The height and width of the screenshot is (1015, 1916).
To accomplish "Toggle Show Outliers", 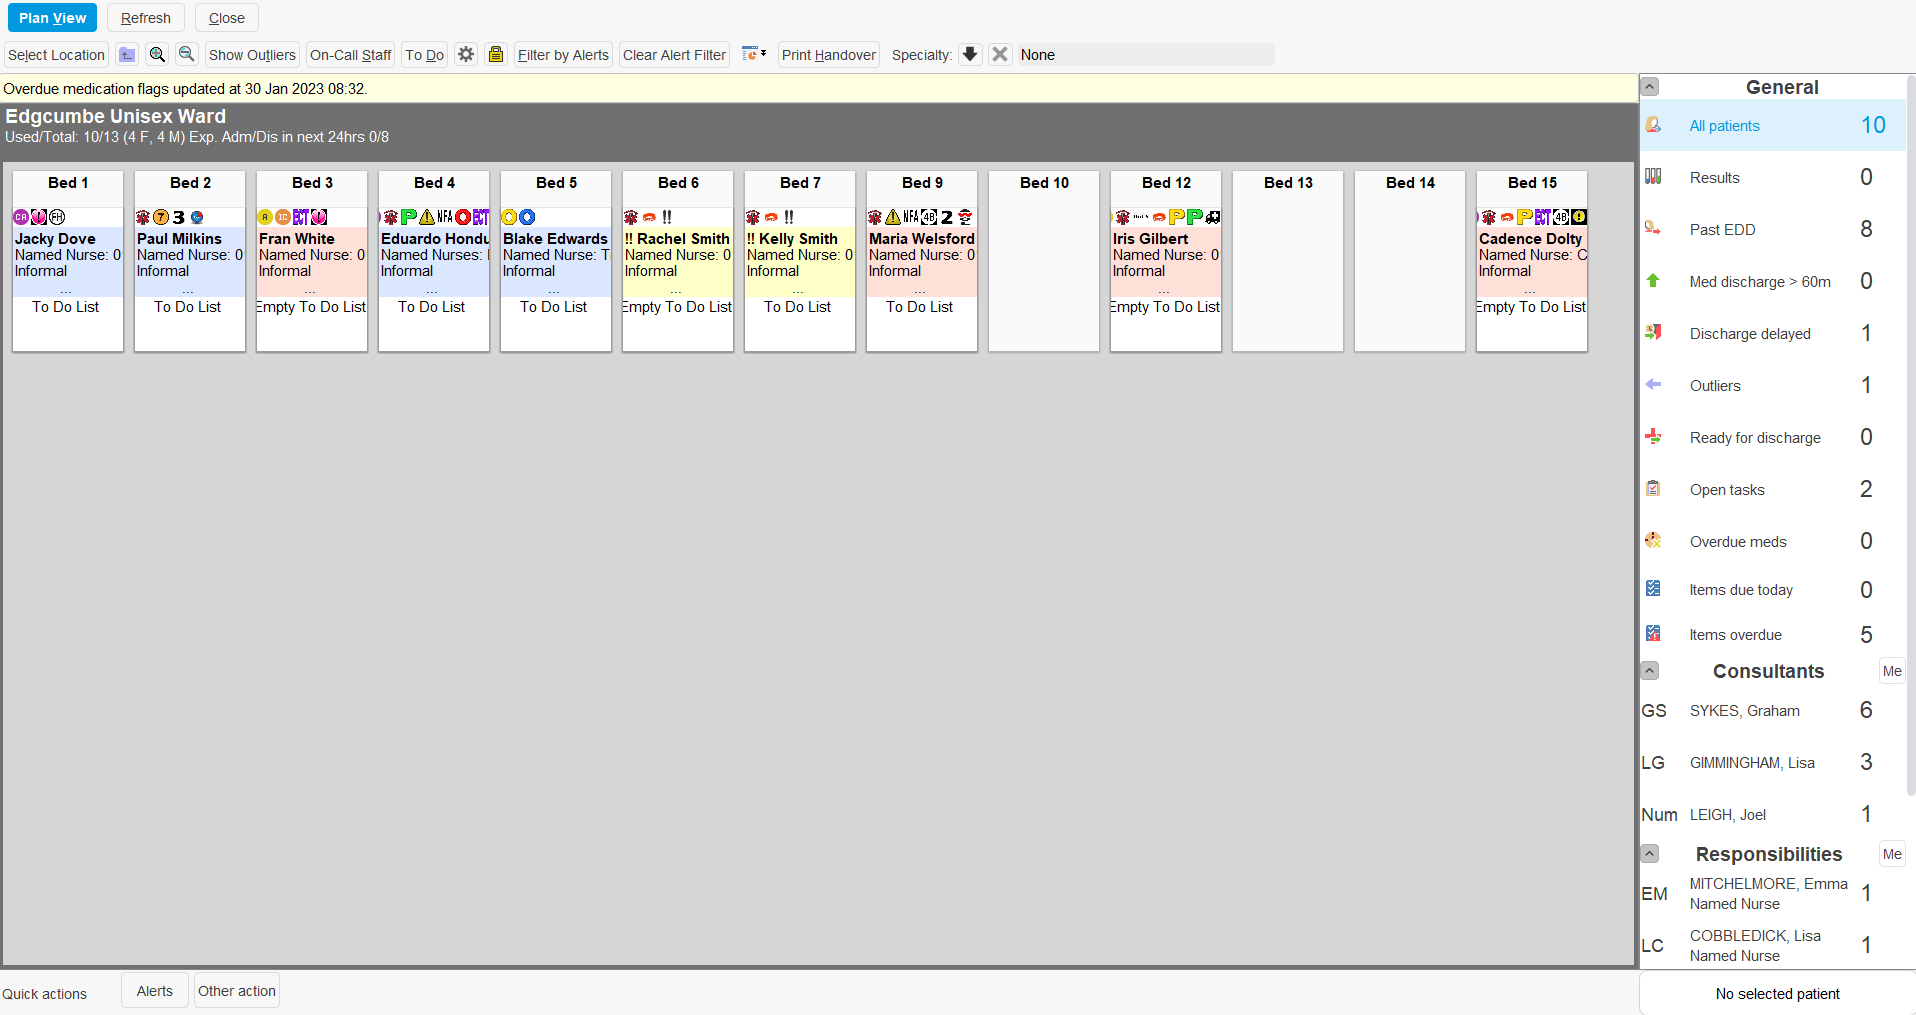I will click(x=252, y=55).
